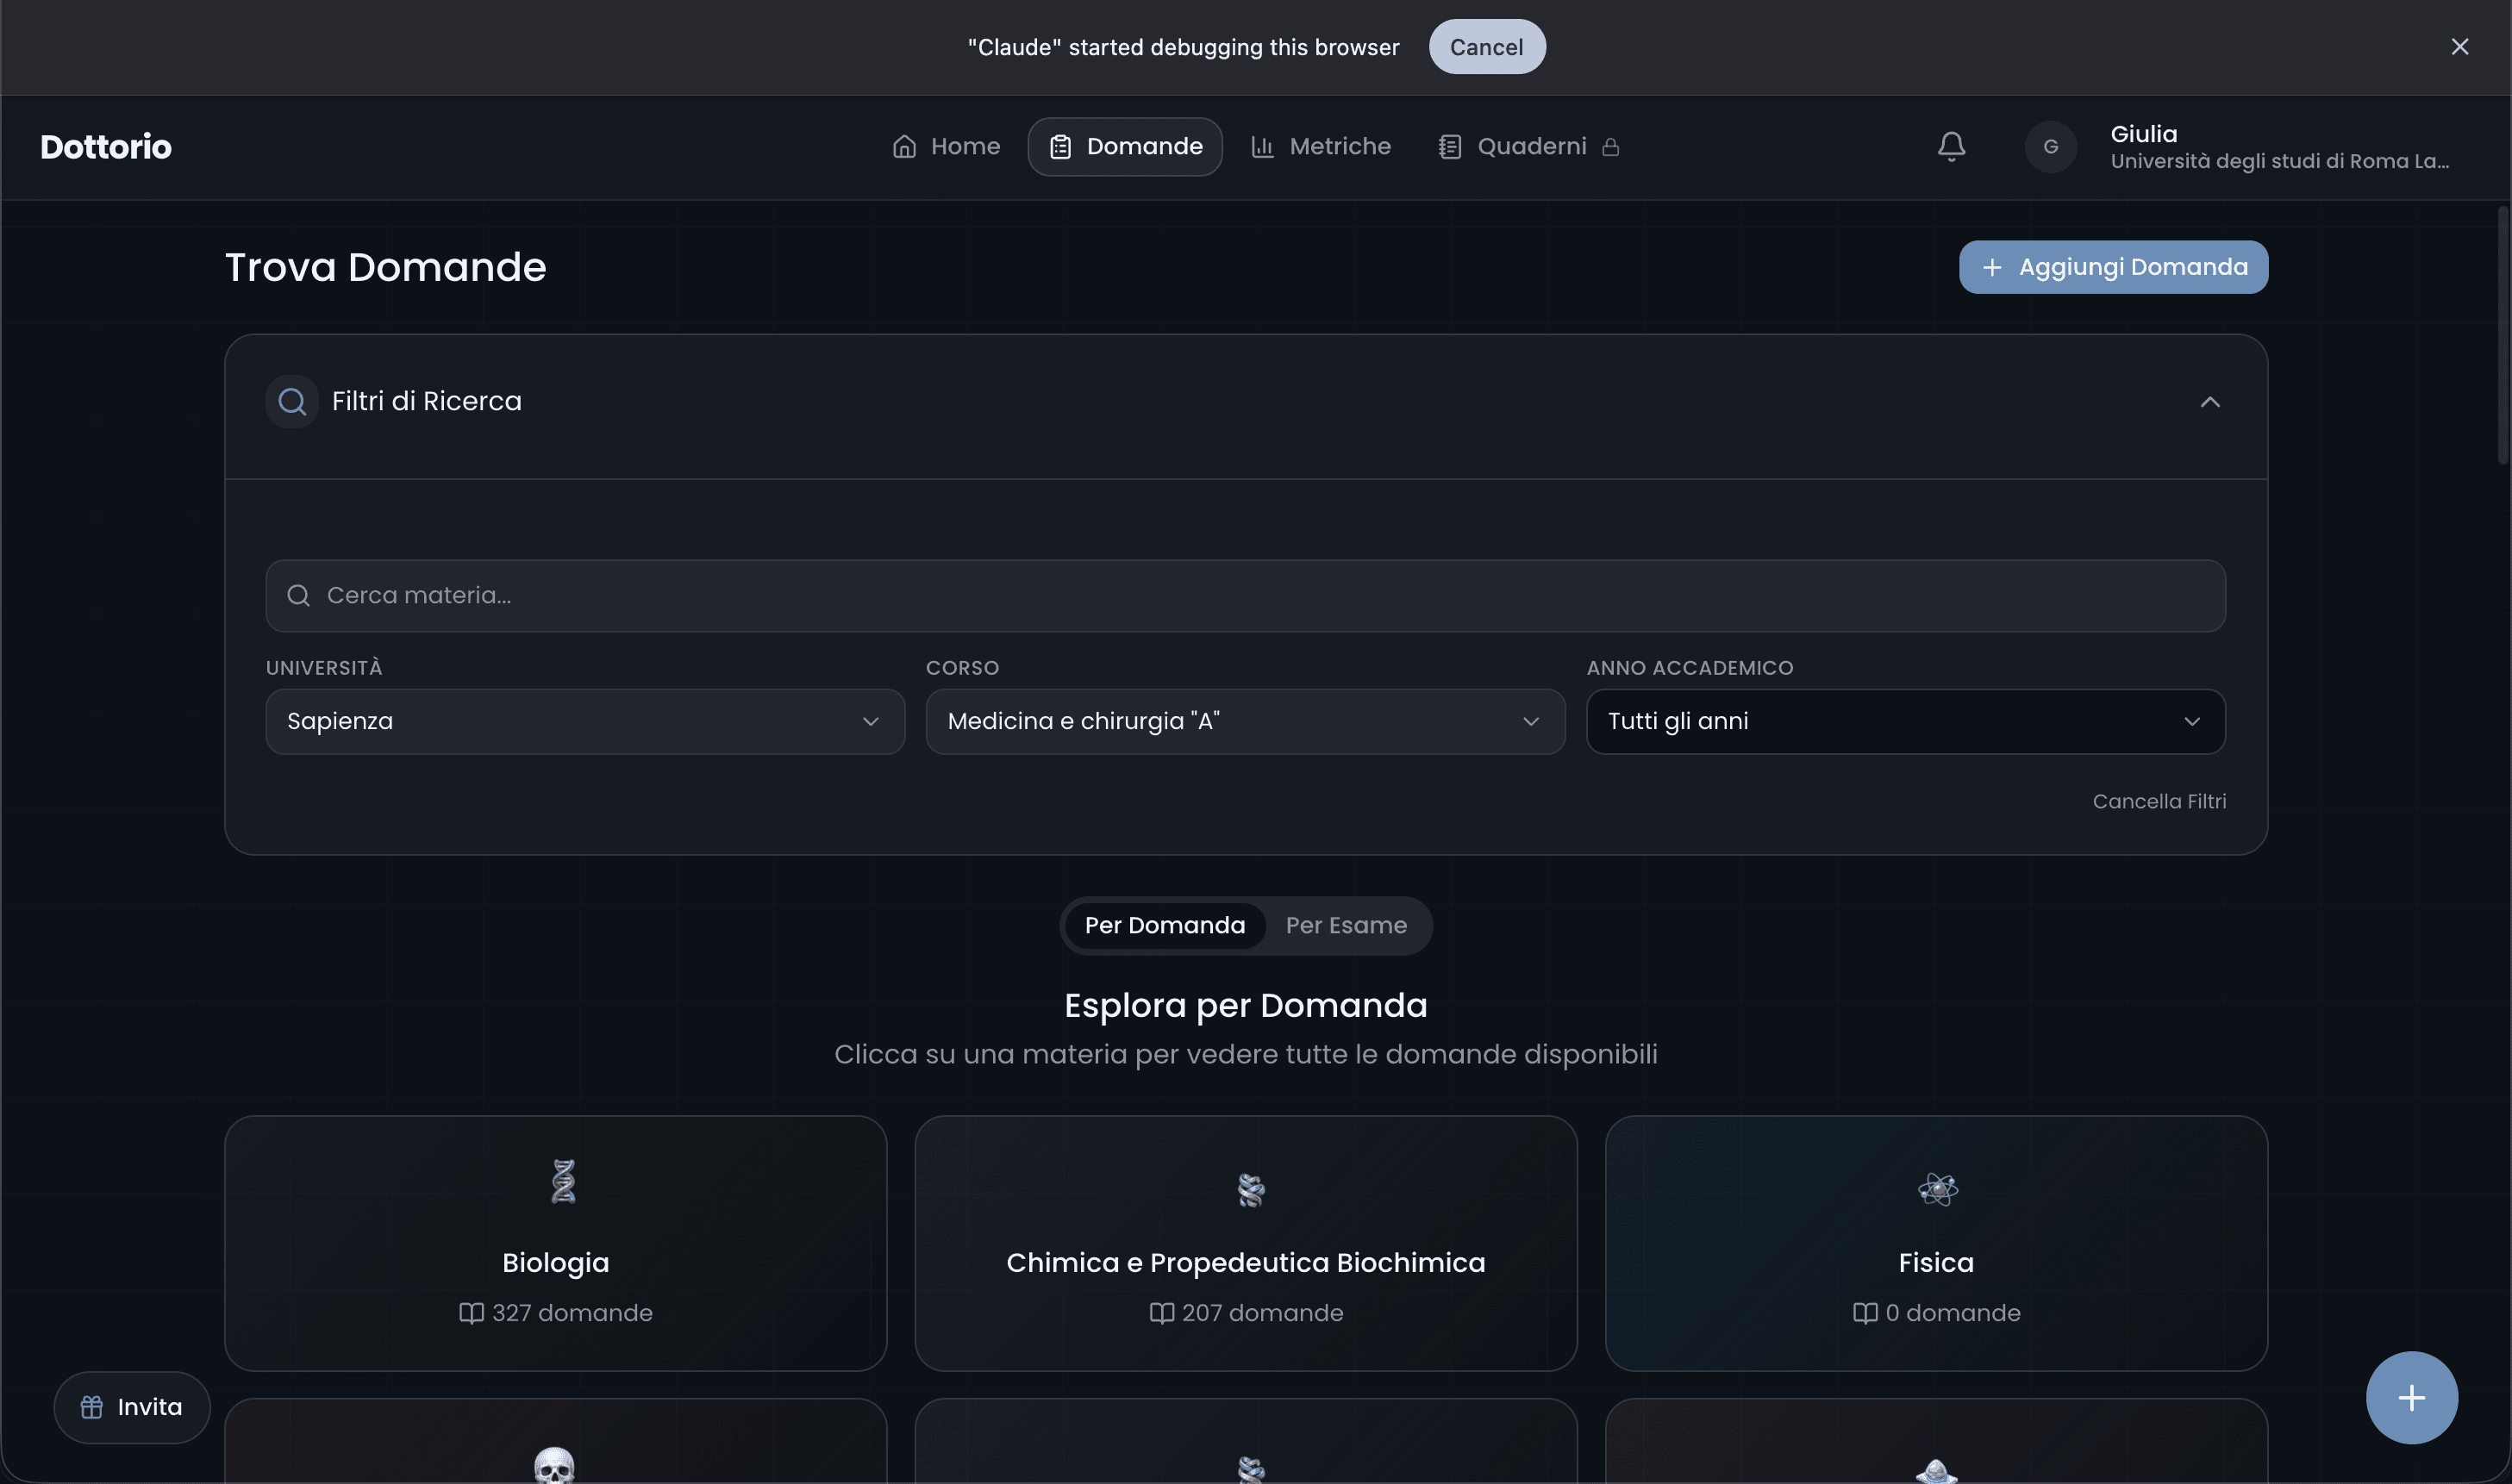Open the Università dropdown showing Sapienza
Screen dimensions: 2512x1484
click(x=585, y=721)
